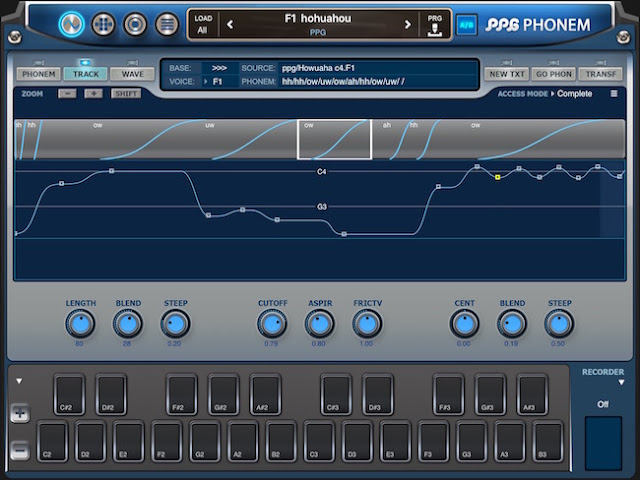Go to the next preset arrow
The width and height of the screenshot is (640, 480).
[407, 25]
